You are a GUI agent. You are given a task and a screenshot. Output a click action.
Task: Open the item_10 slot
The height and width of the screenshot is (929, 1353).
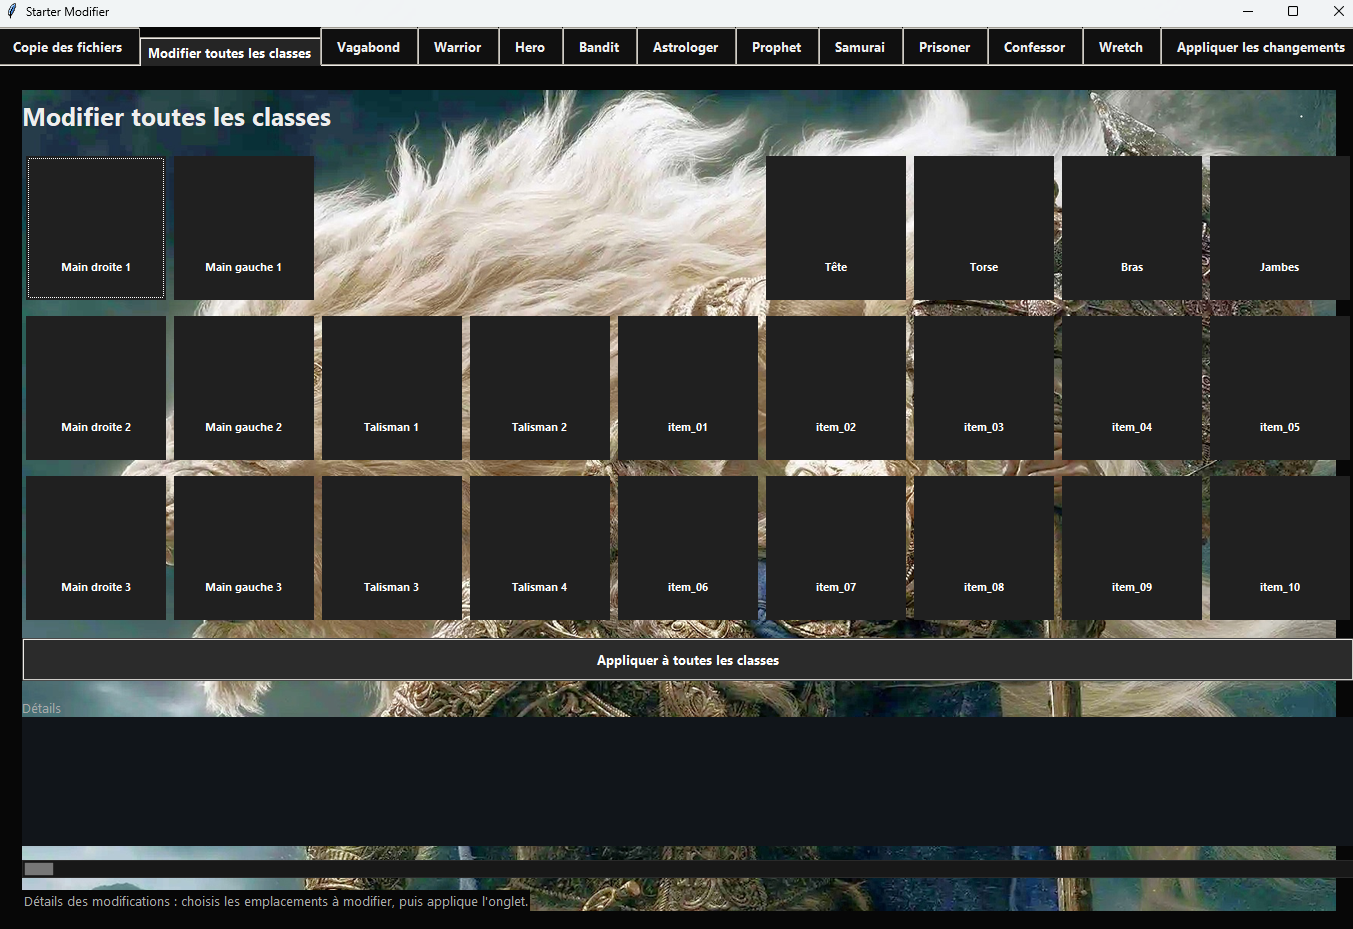[x=1280, y=548]
